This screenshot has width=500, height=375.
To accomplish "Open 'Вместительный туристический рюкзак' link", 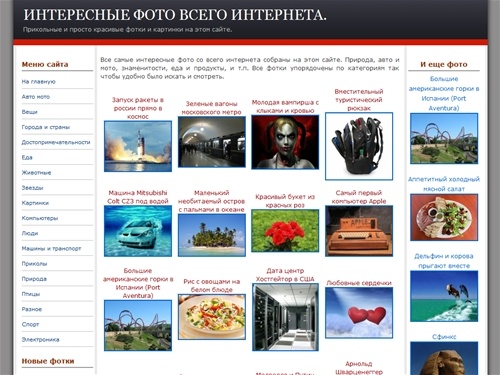I will [x=359, y=100].
